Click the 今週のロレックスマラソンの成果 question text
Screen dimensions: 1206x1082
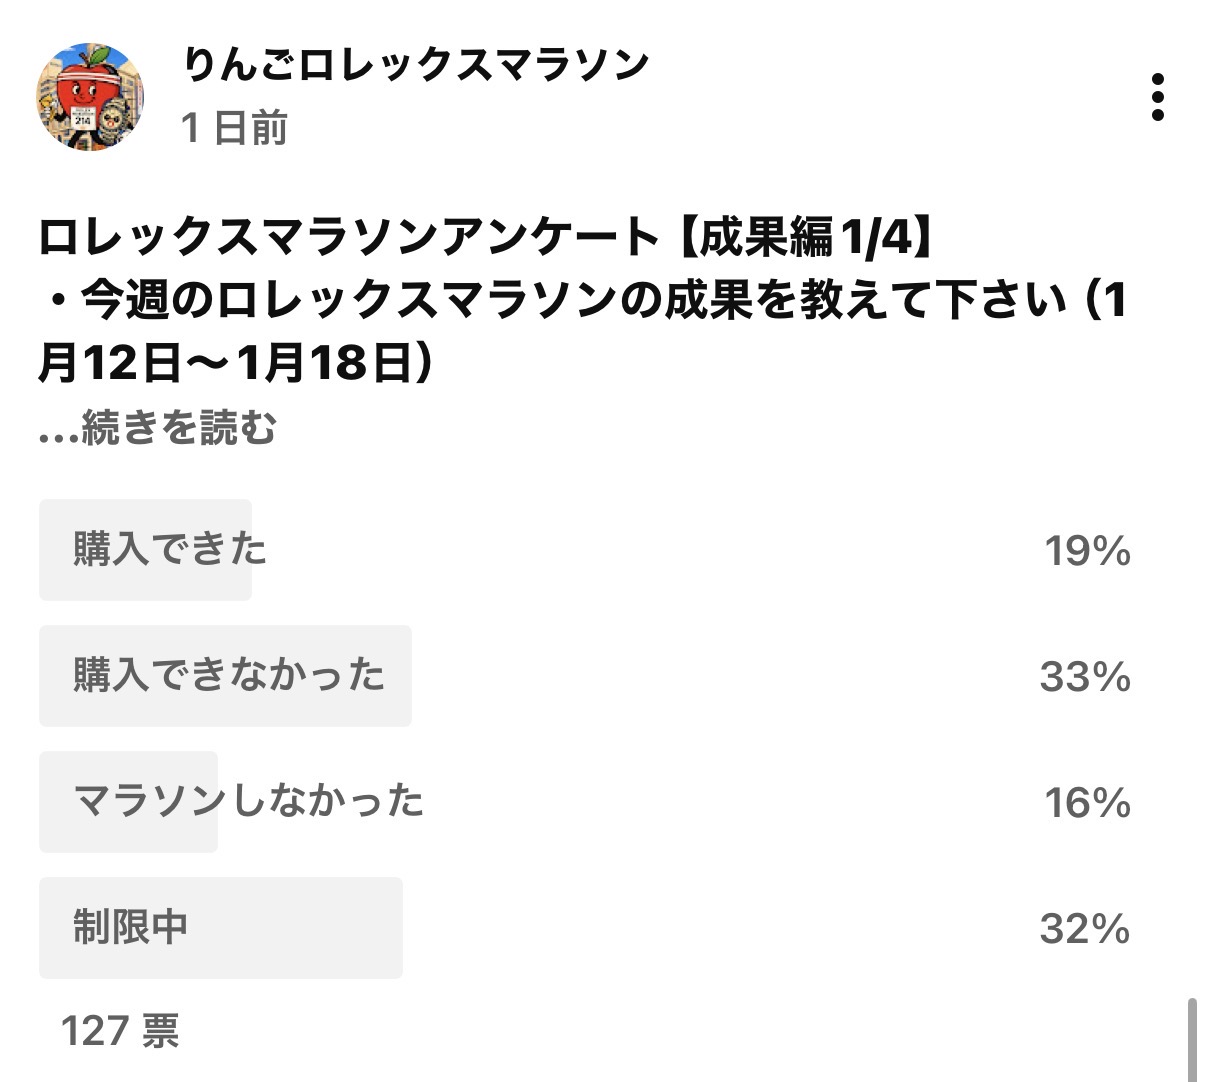(580, 301)
